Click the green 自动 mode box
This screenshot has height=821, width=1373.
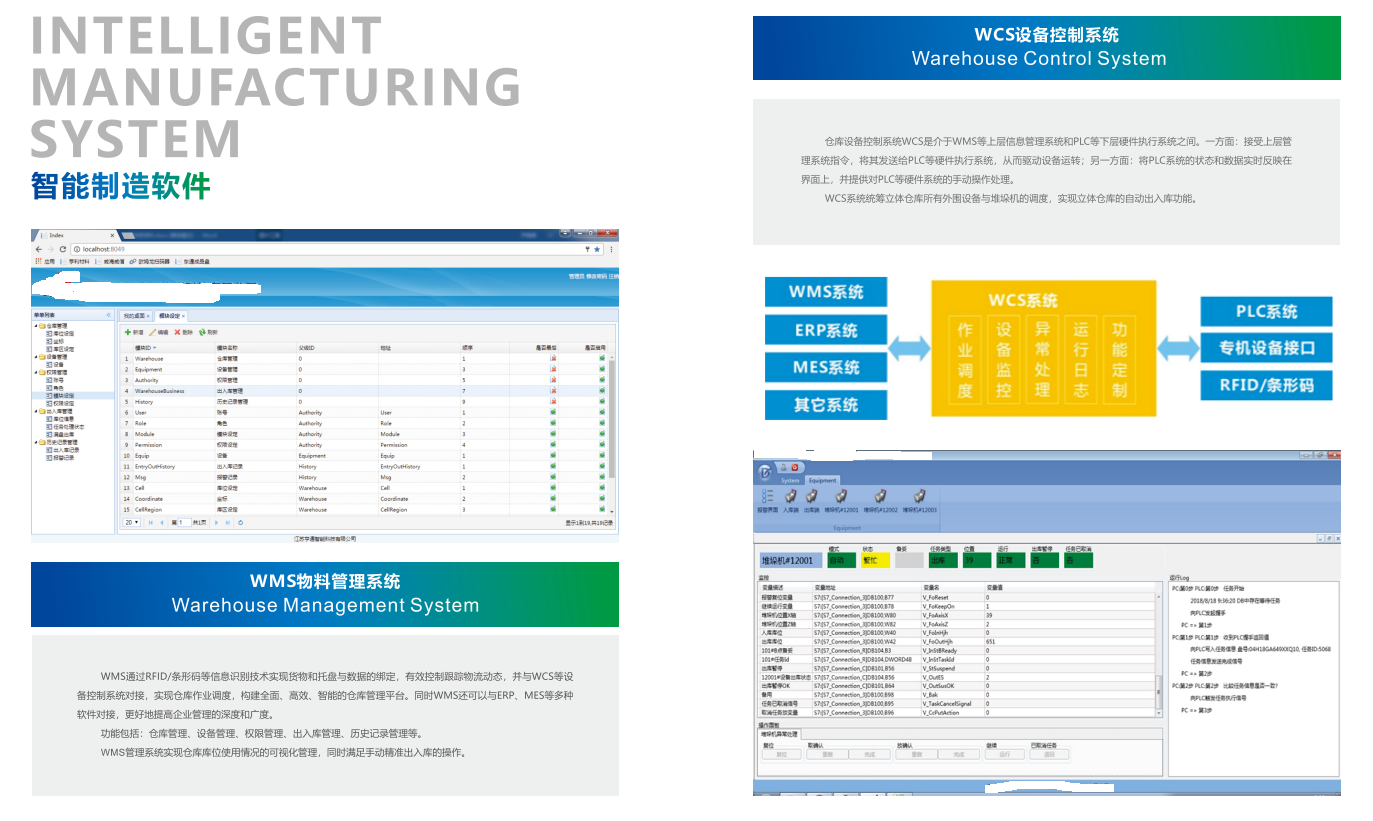[x=842, y=560]
